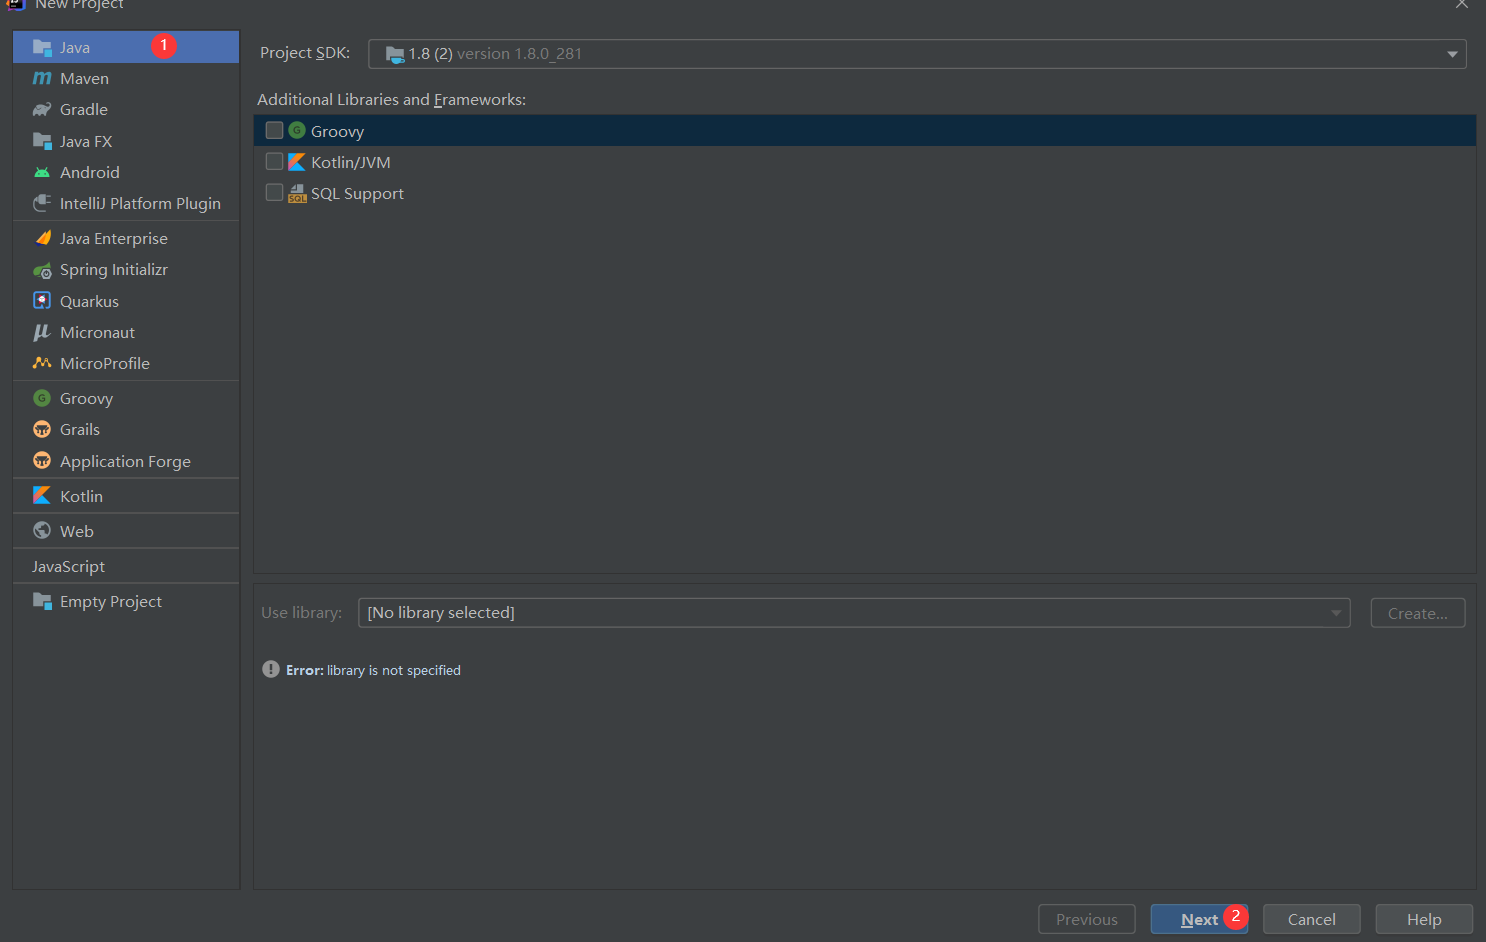
Task: Click the SDK folder icon in Project SDK field
Action: (x=395, y=54)
